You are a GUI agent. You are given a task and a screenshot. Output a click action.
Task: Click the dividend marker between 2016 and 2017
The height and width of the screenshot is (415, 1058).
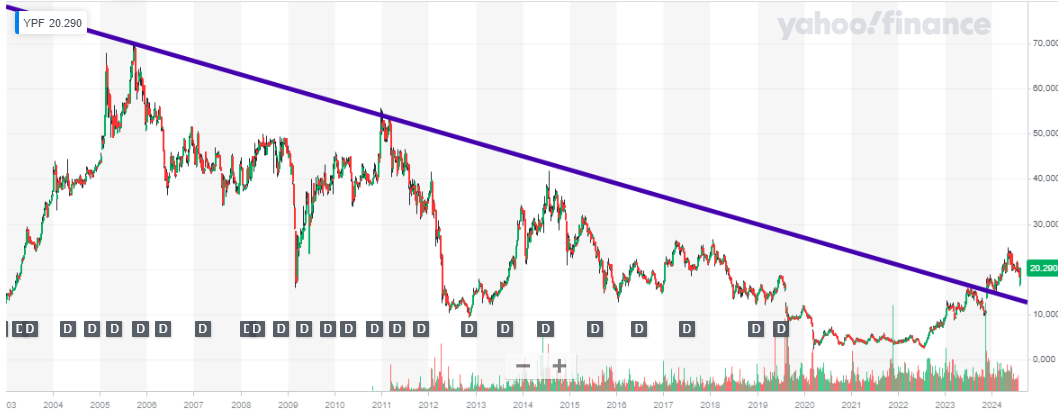pos(639,328)
